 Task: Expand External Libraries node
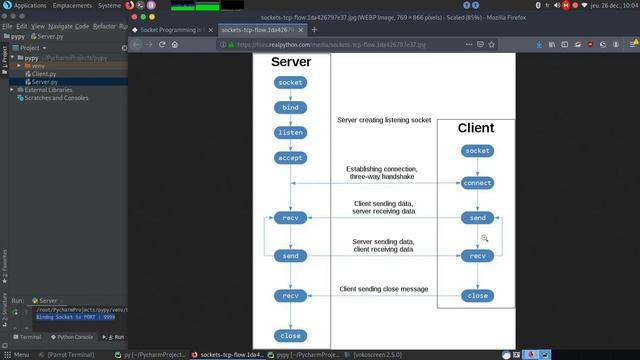(12, 90)
